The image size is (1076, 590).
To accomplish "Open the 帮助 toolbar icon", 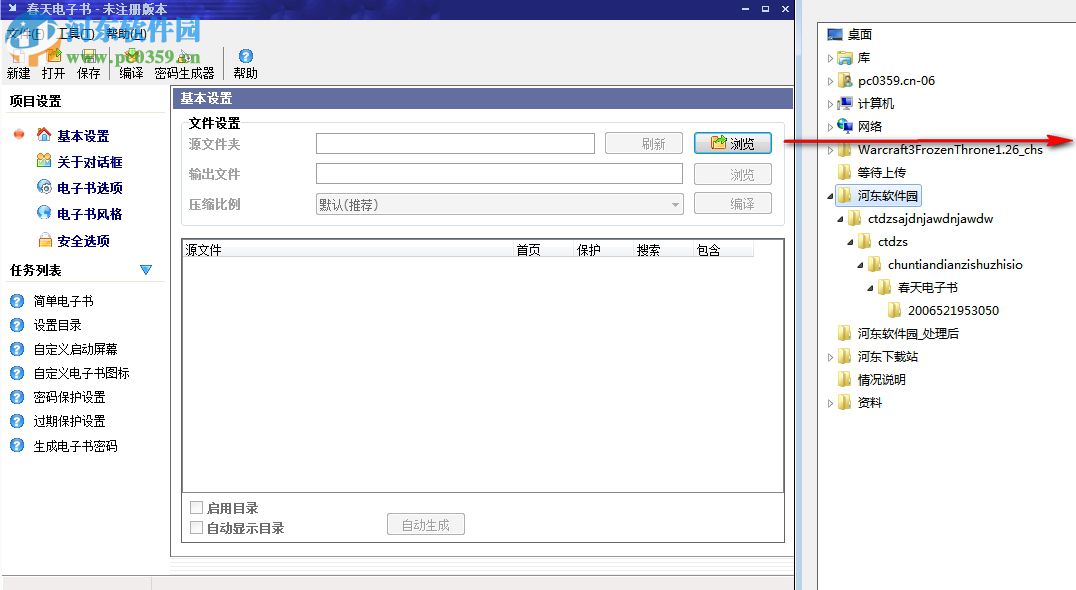I will pos(246,56).
